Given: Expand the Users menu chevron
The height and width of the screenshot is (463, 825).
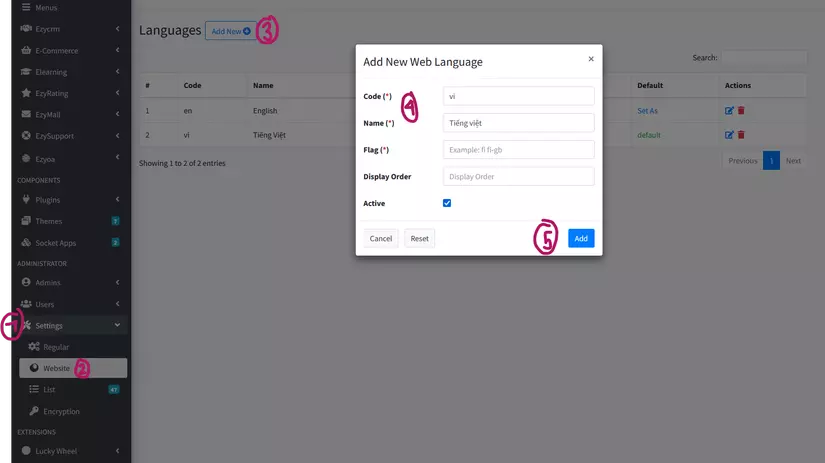Looking at the screenshot, I should [118, 304].
